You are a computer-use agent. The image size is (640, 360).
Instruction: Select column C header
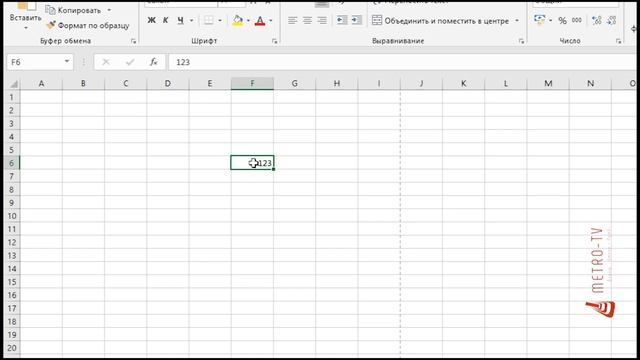(x=126, y=84)
